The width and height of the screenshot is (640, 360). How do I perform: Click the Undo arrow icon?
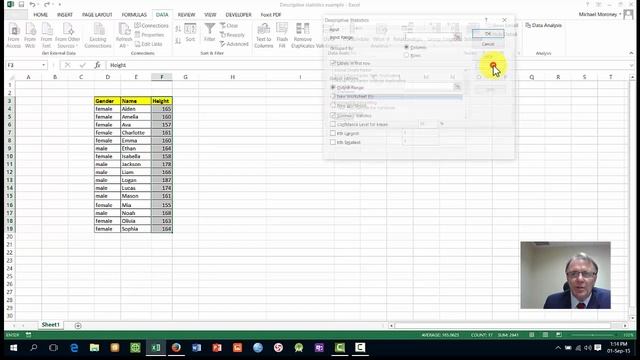point(33,4)
